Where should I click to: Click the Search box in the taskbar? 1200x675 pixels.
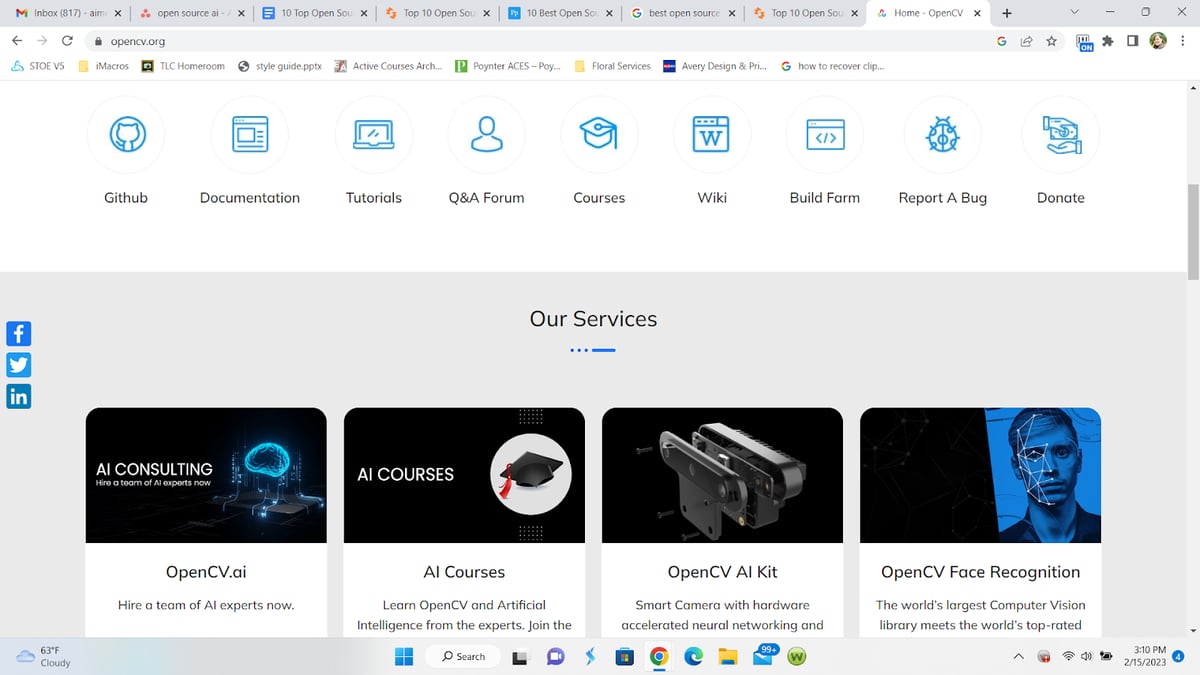[x=462, y=656]
